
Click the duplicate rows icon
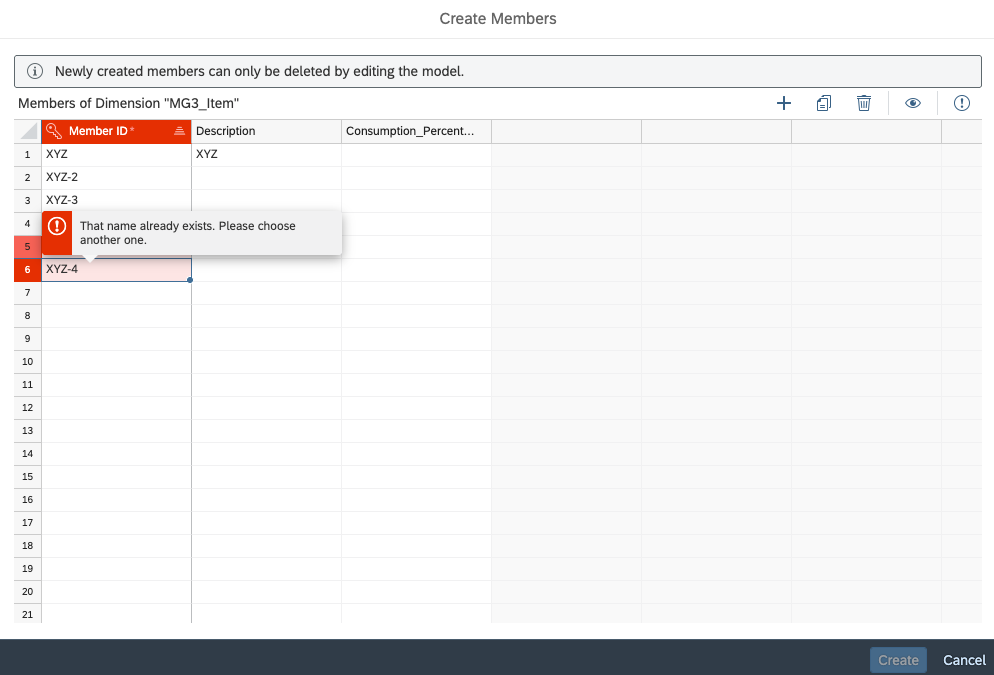click(x=824, y=103)
